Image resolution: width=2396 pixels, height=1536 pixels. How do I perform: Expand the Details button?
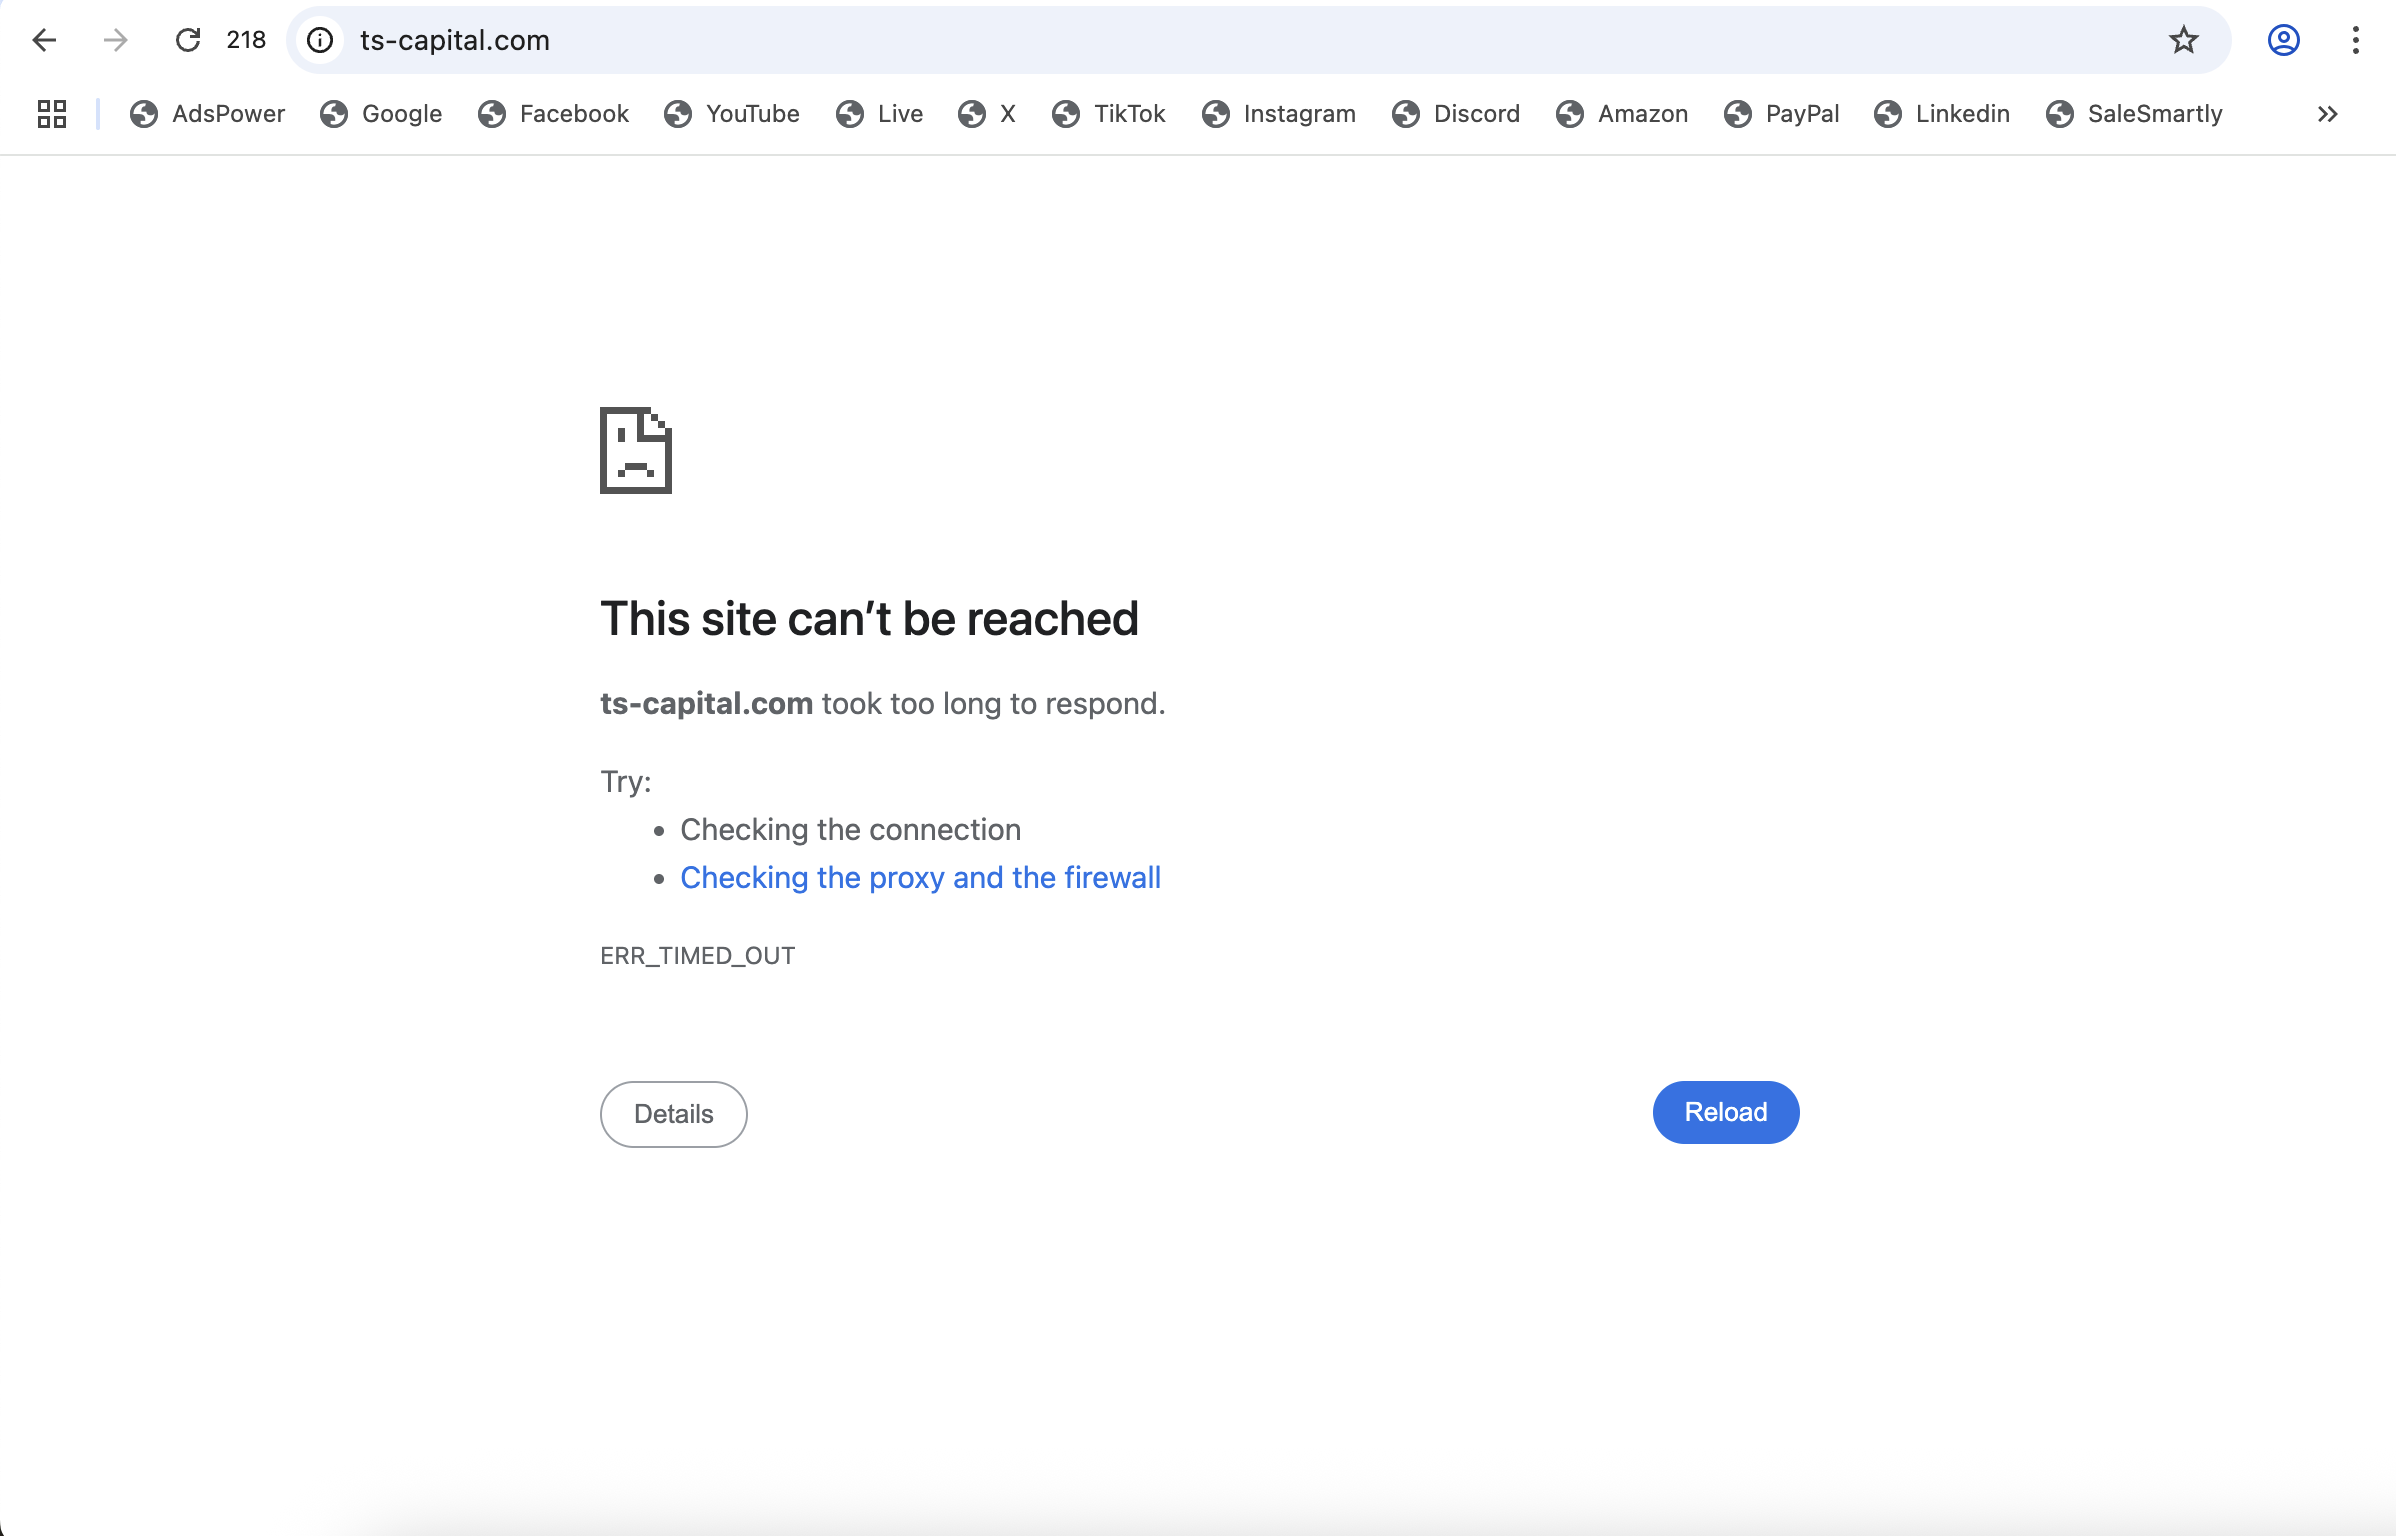point(673,1114)
